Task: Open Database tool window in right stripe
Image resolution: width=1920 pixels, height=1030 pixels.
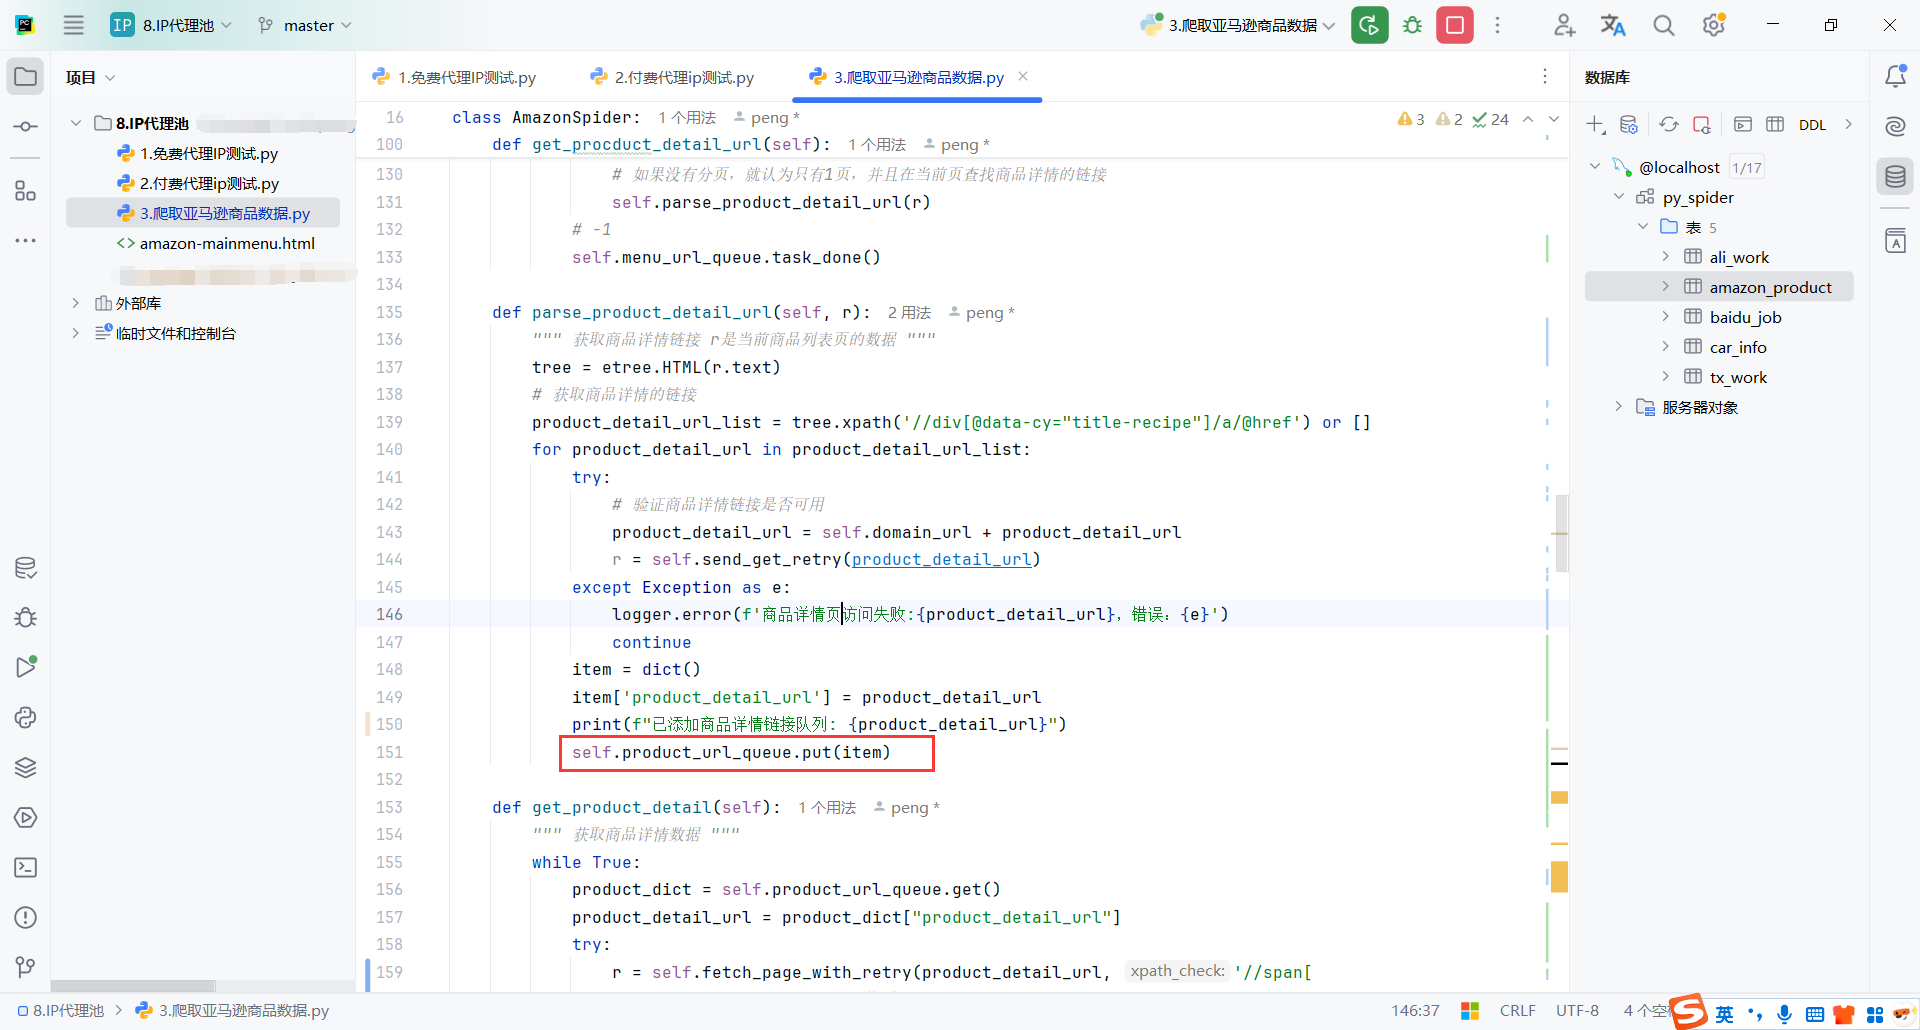Action: tap(1895, 177)
